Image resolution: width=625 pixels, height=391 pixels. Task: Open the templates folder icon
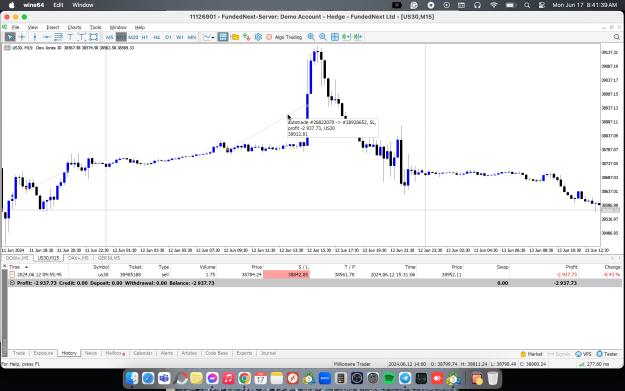click(x=235, y=37)
